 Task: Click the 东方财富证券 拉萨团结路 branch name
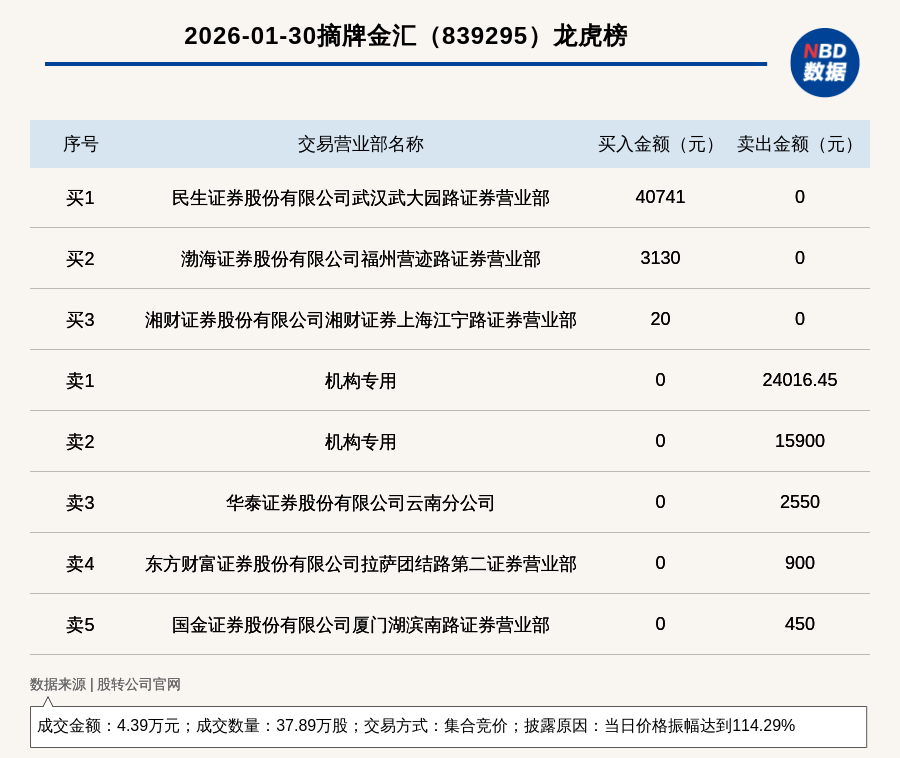coord(360,564)
